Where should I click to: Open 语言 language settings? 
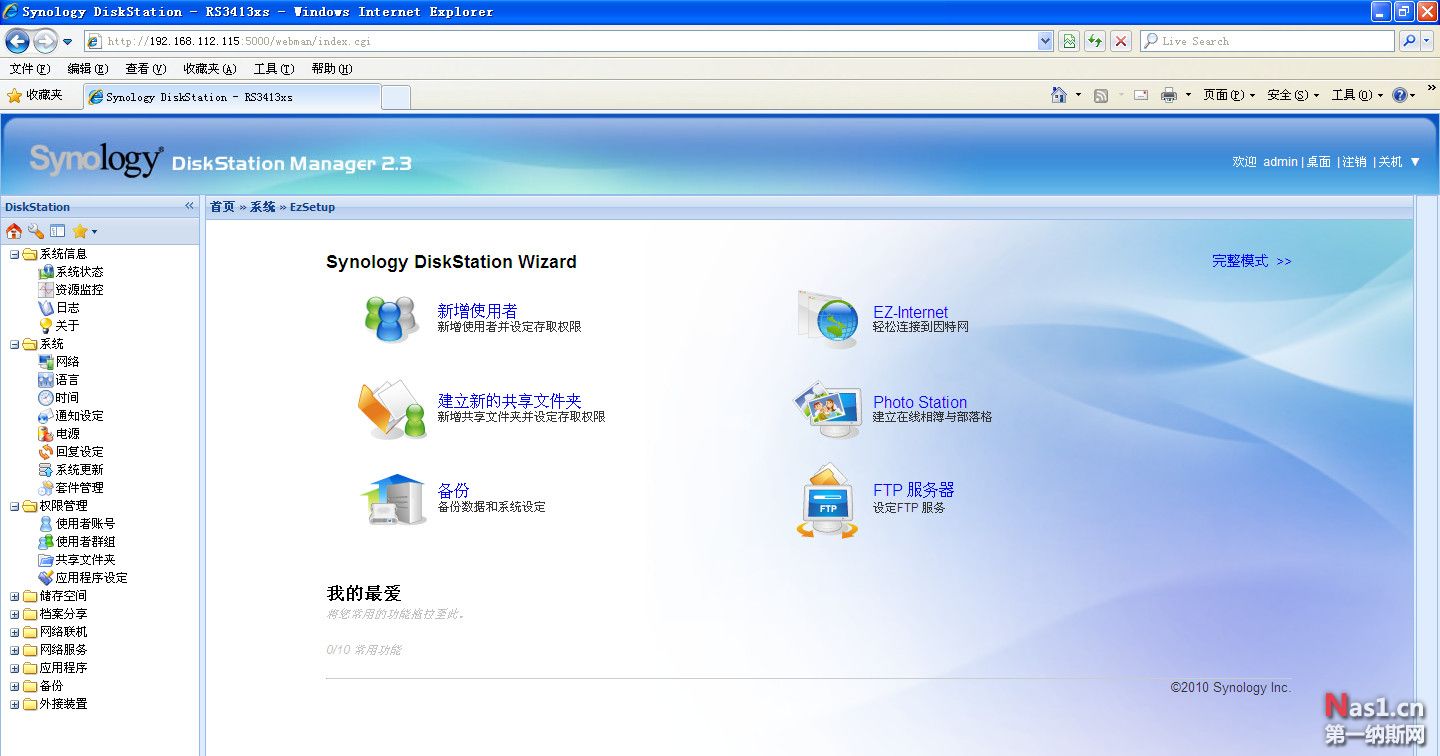[x=67, y=380]
